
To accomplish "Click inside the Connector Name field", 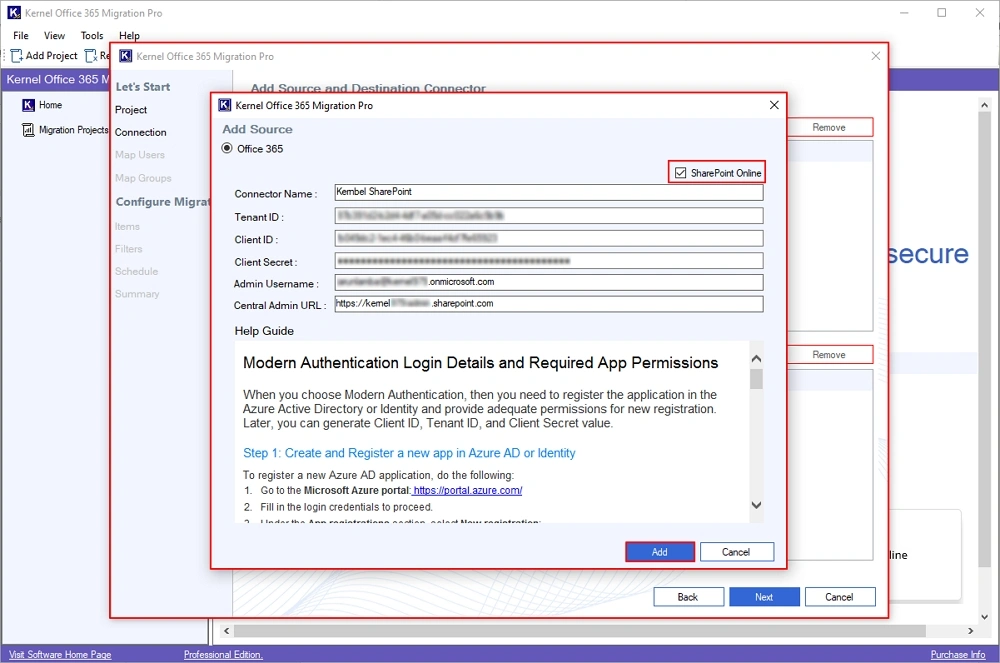I will point(549,192).
